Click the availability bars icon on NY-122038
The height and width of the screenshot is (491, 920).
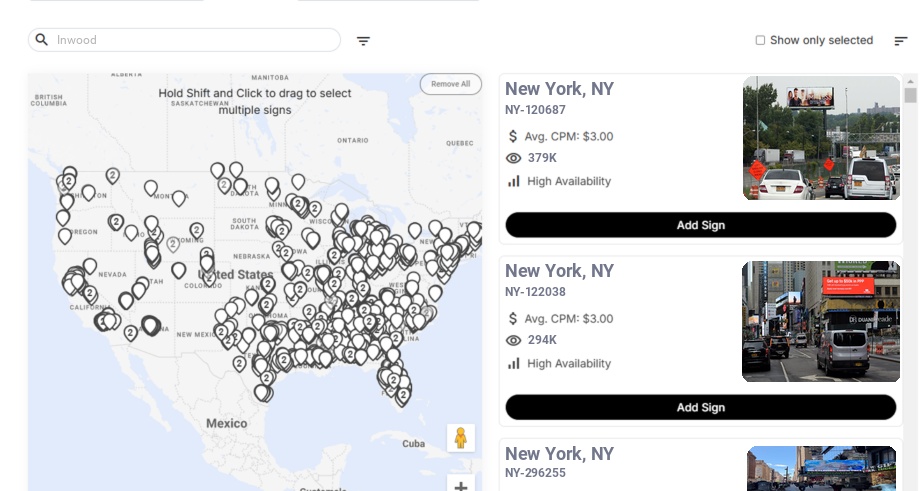point(513,363)
